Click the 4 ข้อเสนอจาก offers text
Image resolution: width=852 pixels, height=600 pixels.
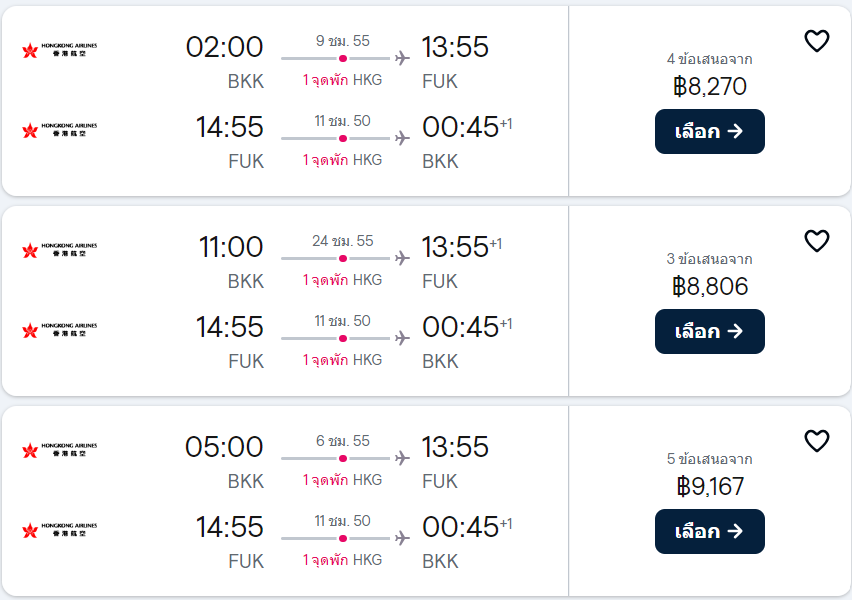click(x=710, y=59)
